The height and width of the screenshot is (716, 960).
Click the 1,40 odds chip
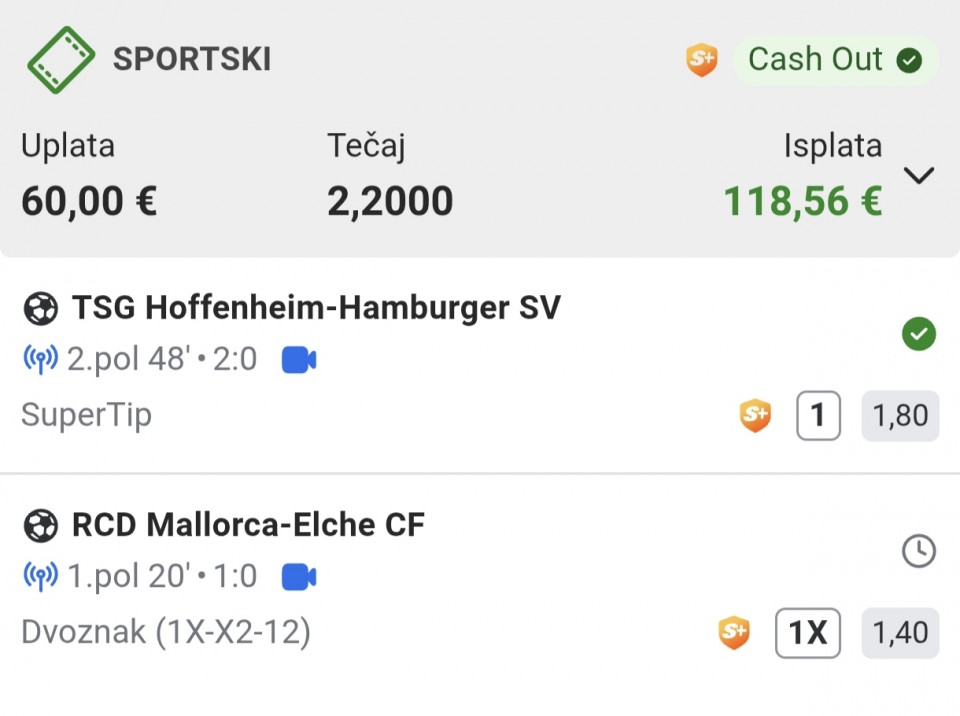(900, 632)
